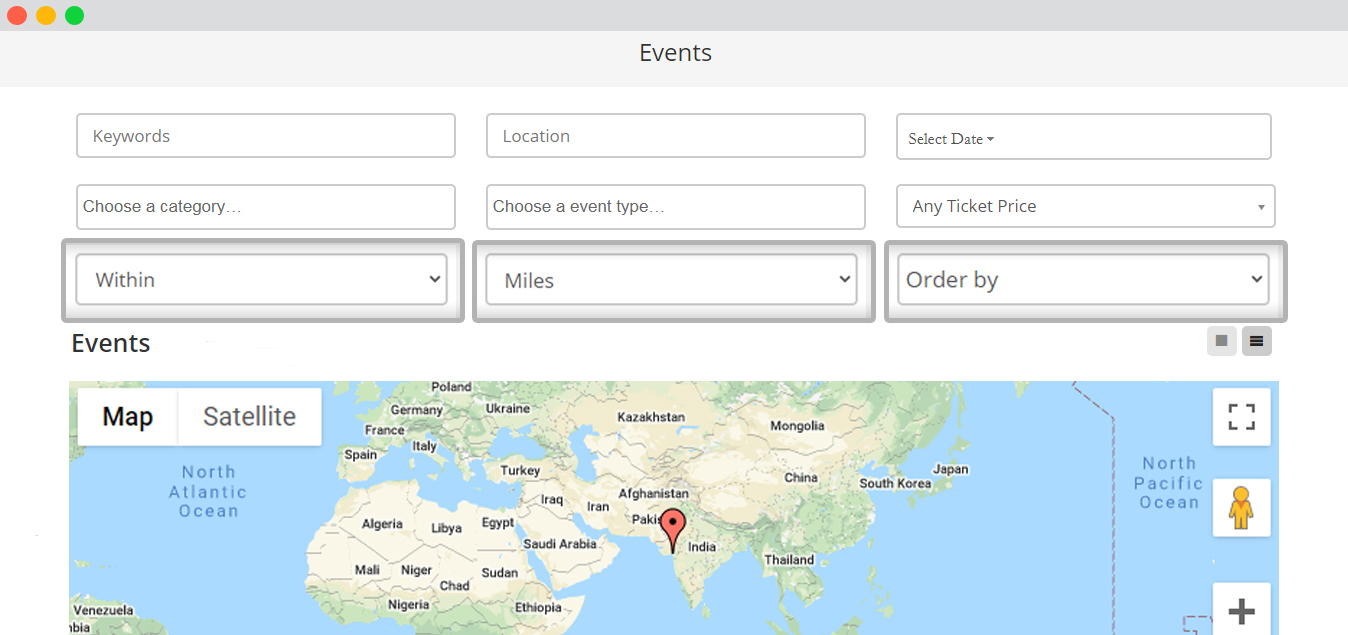Expand the Order by dropdown
The height and width of the screenshot is (635, 1348).
pyautogui.click(x=1083, y=280)
